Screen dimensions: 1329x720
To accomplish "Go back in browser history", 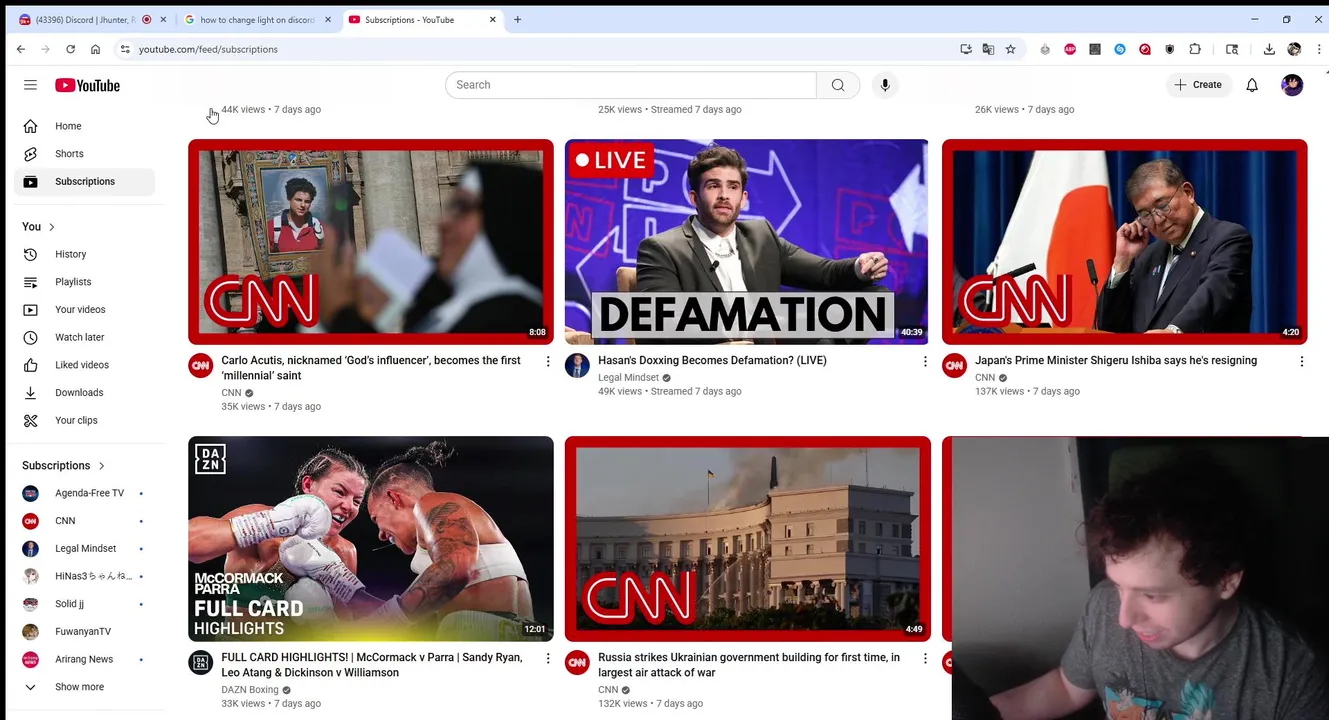I will 21,49.
